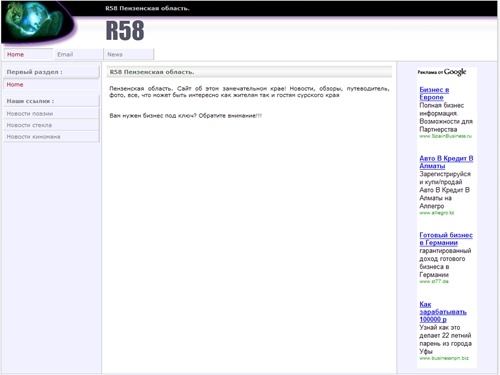The image size is (500, 375).
Task: Click the glowing globe site logo
Action: point(37,23)
